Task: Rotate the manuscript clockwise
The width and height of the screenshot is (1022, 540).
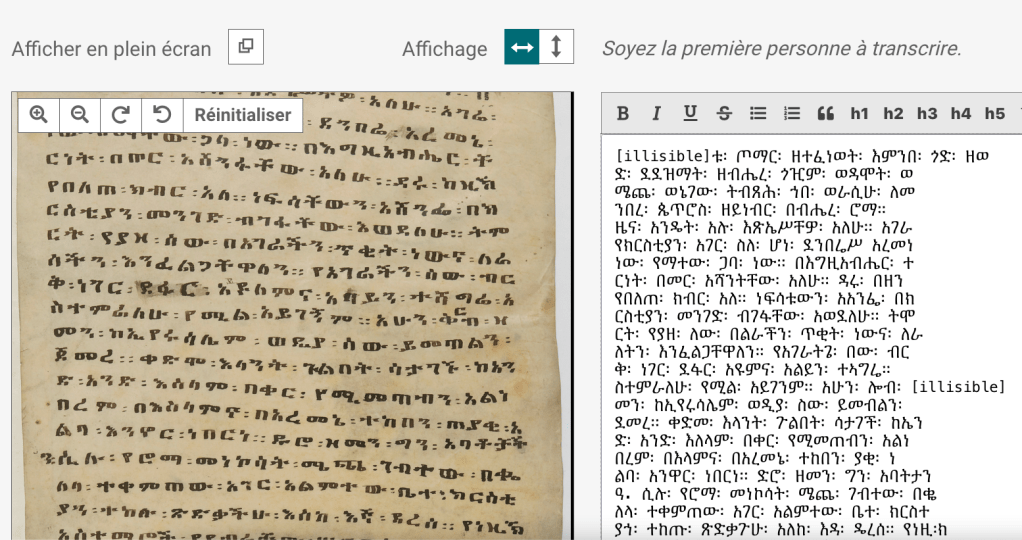Action: tap(121, 114)
